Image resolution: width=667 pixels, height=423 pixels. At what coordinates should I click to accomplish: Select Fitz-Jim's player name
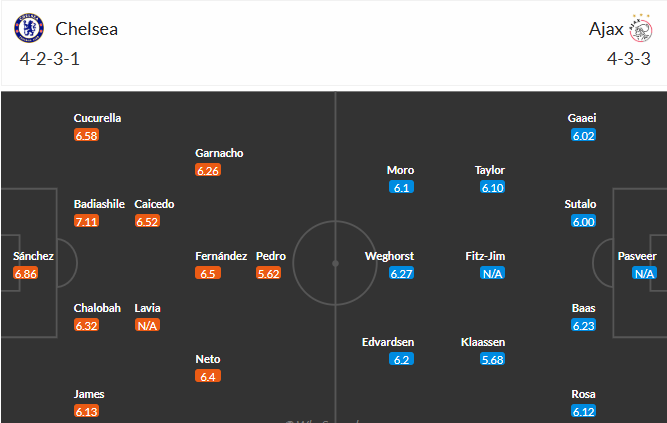click(x=485, y=256)
